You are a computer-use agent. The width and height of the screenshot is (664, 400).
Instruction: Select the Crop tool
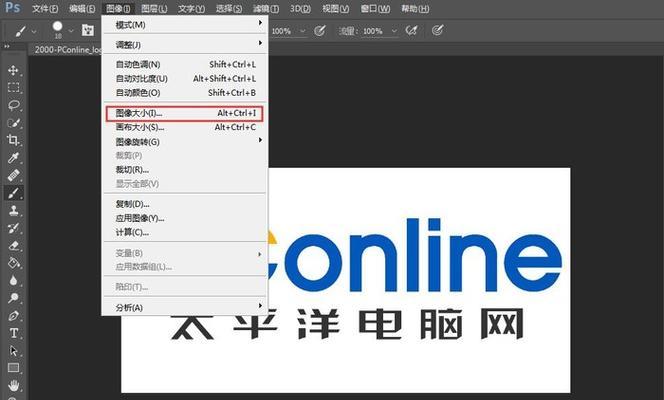pos(13,140)
